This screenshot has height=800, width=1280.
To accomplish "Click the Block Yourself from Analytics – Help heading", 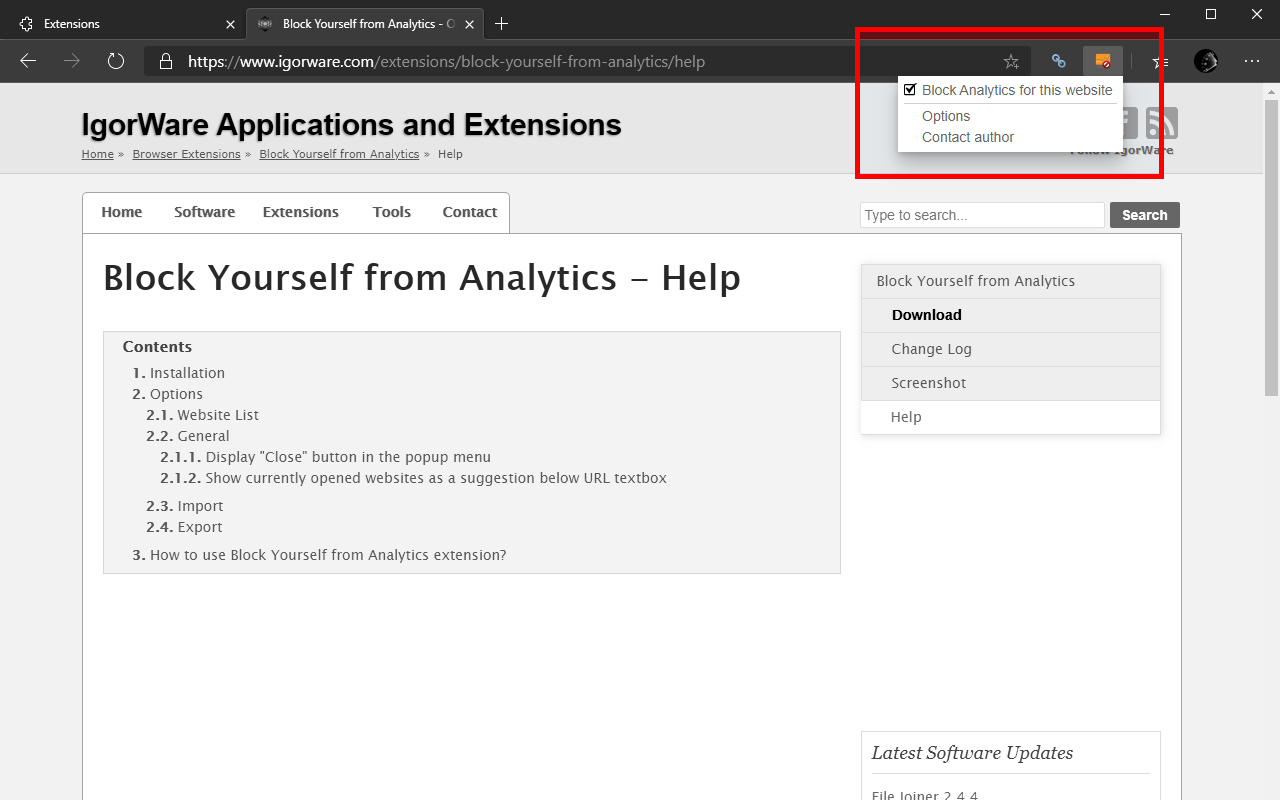I will [x=422, y=277].
